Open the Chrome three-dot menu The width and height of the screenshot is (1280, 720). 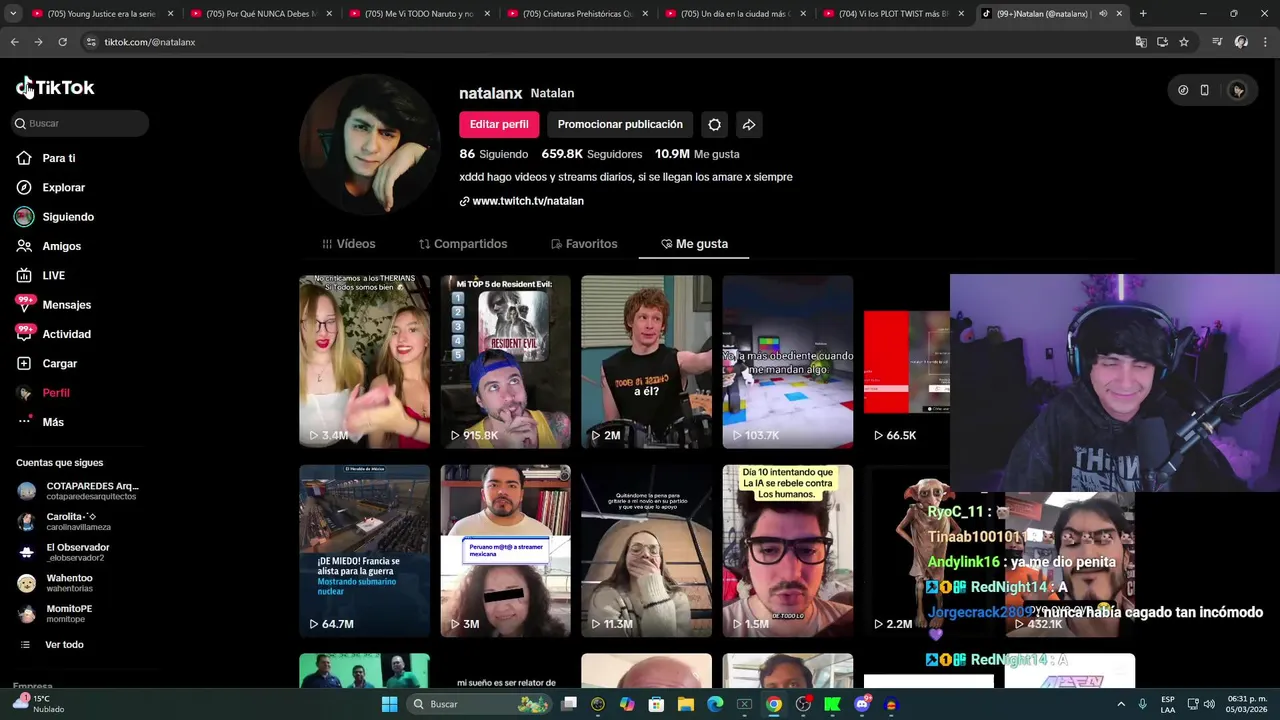(1265, 42)
